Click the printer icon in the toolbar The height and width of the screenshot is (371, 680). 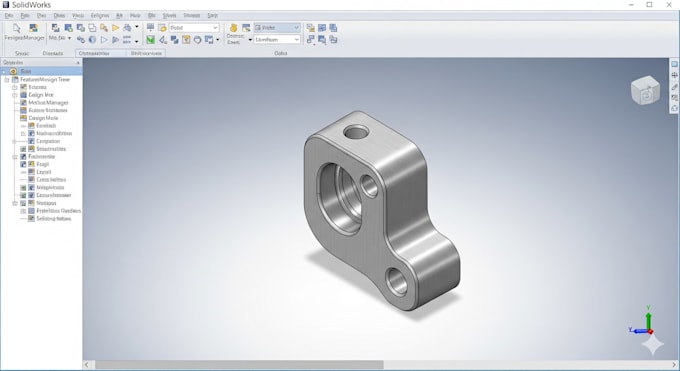[x=127, y=28]
